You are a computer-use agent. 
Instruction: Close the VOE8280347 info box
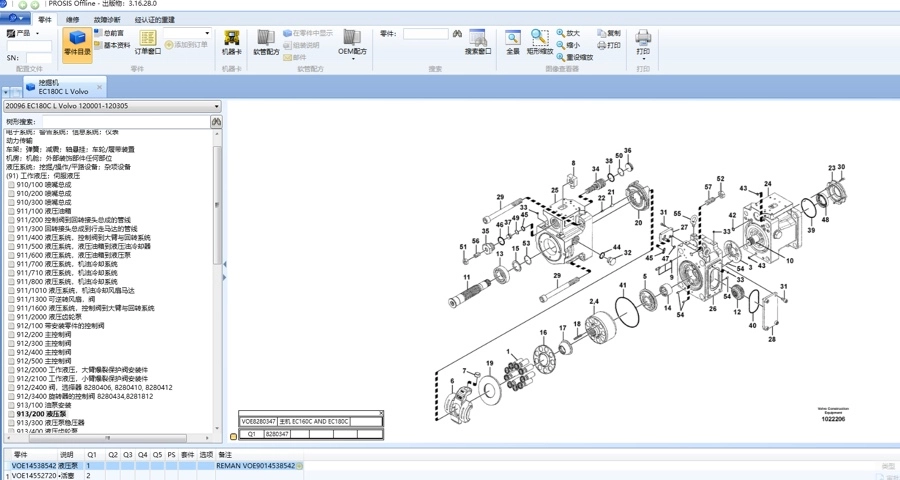[381, 413]
